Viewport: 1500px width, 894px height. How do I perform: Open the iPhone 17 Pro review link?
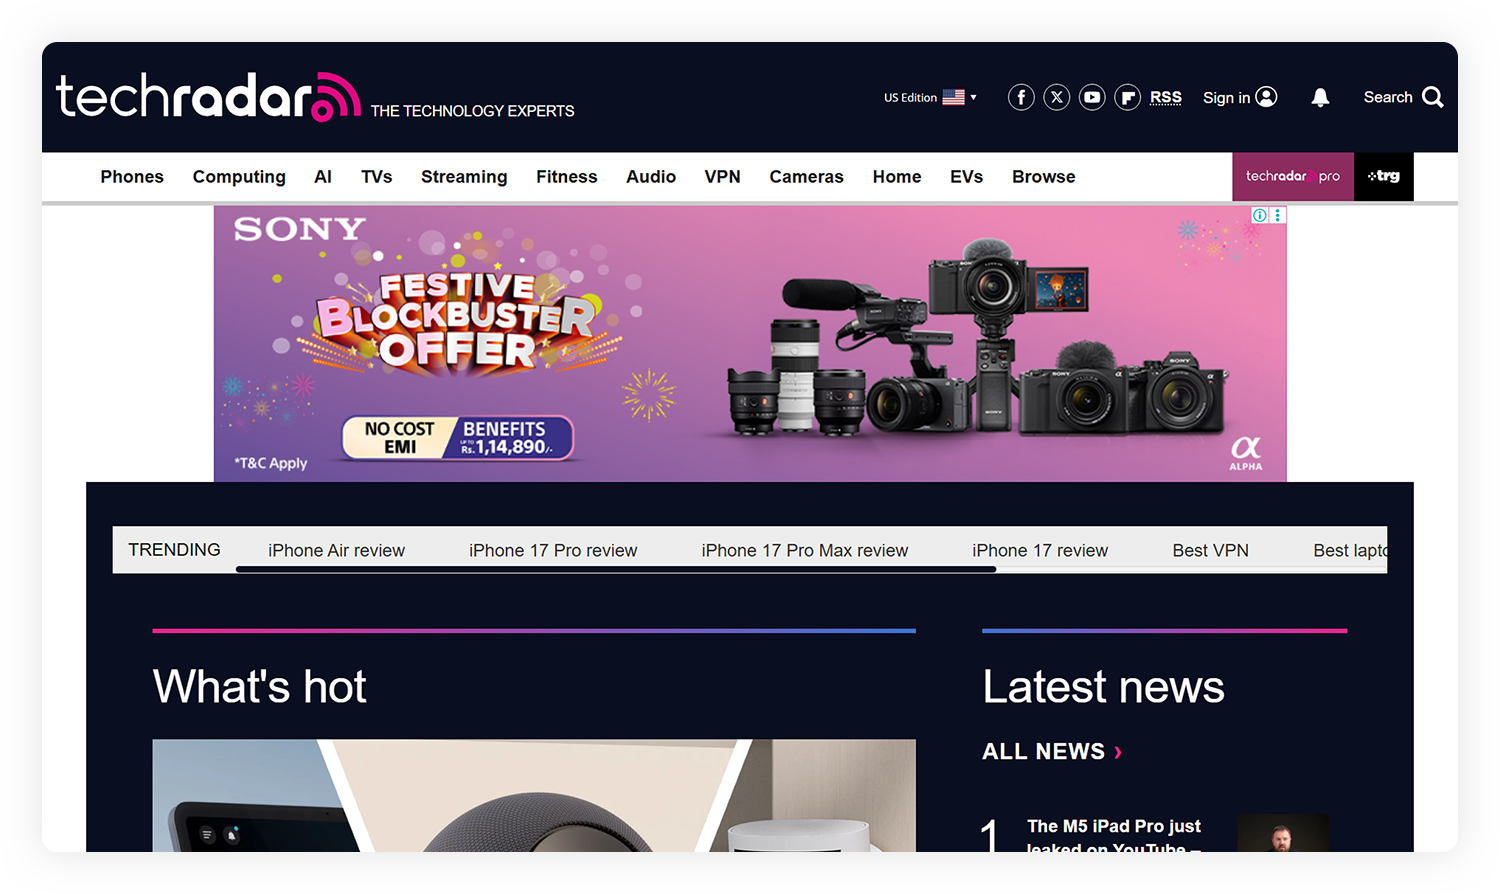pyautogui.click(x=553, y=550)
